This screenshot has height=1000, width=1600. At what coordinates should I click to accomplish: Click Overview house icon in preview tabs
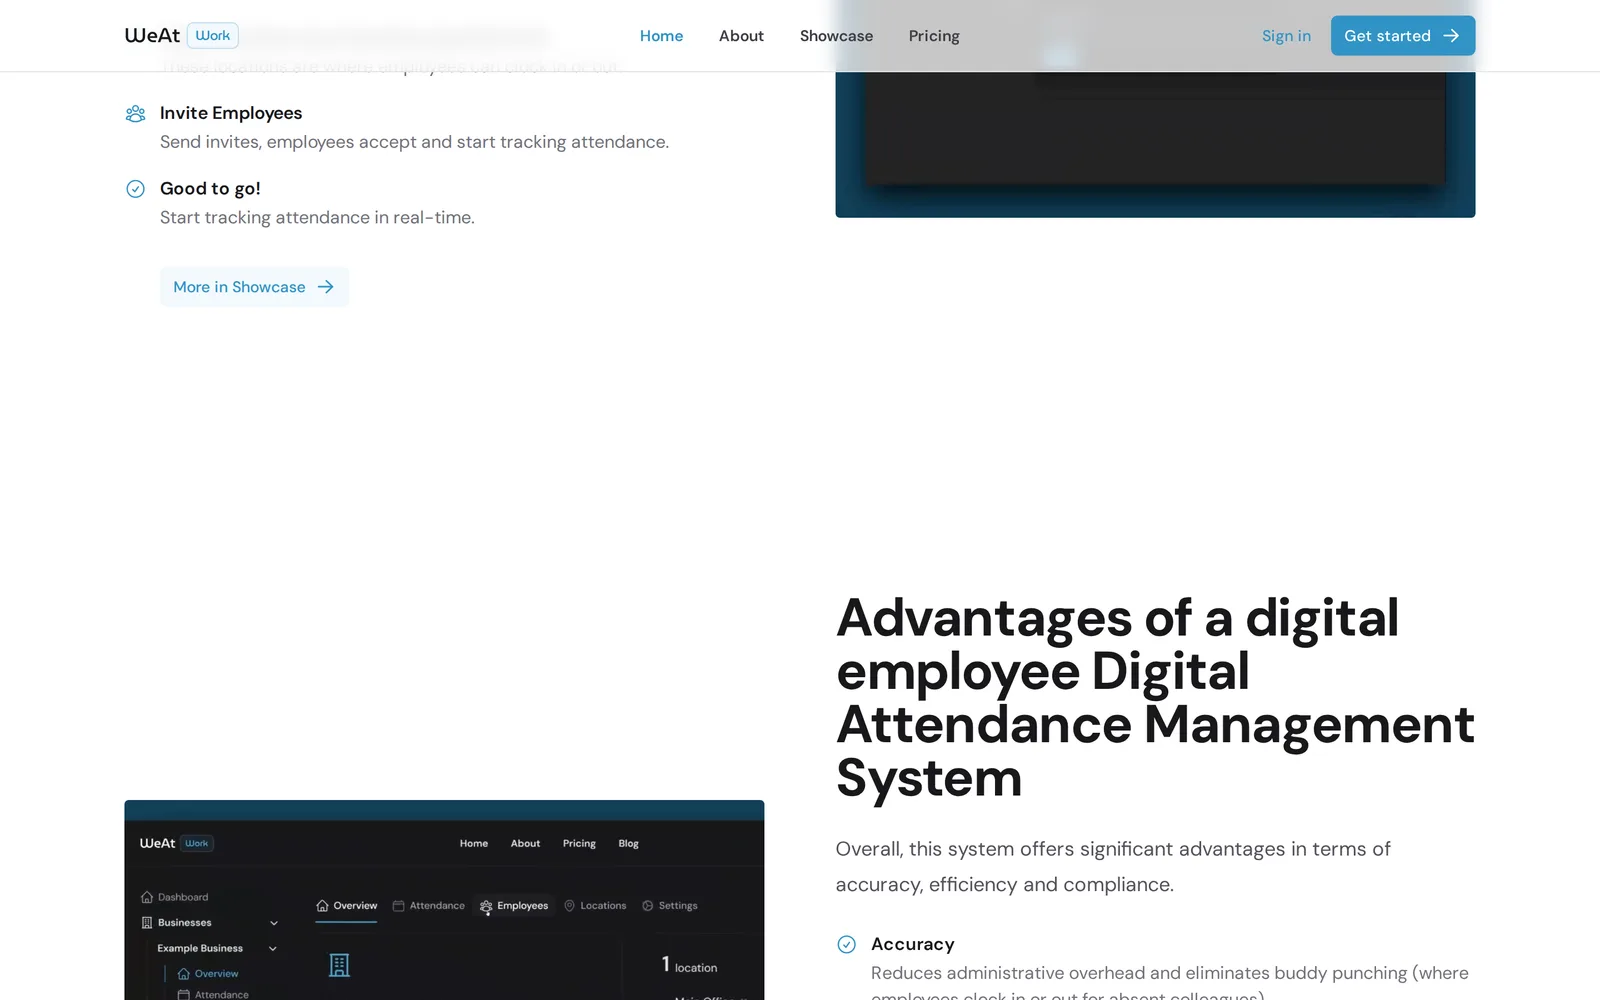point(322,906)
